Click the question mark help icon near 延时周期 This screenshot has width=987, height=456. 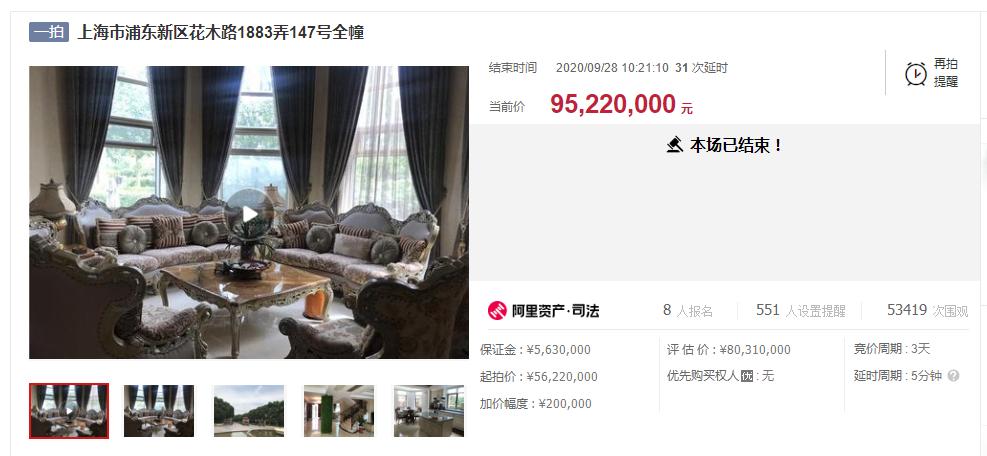point(953,376)
